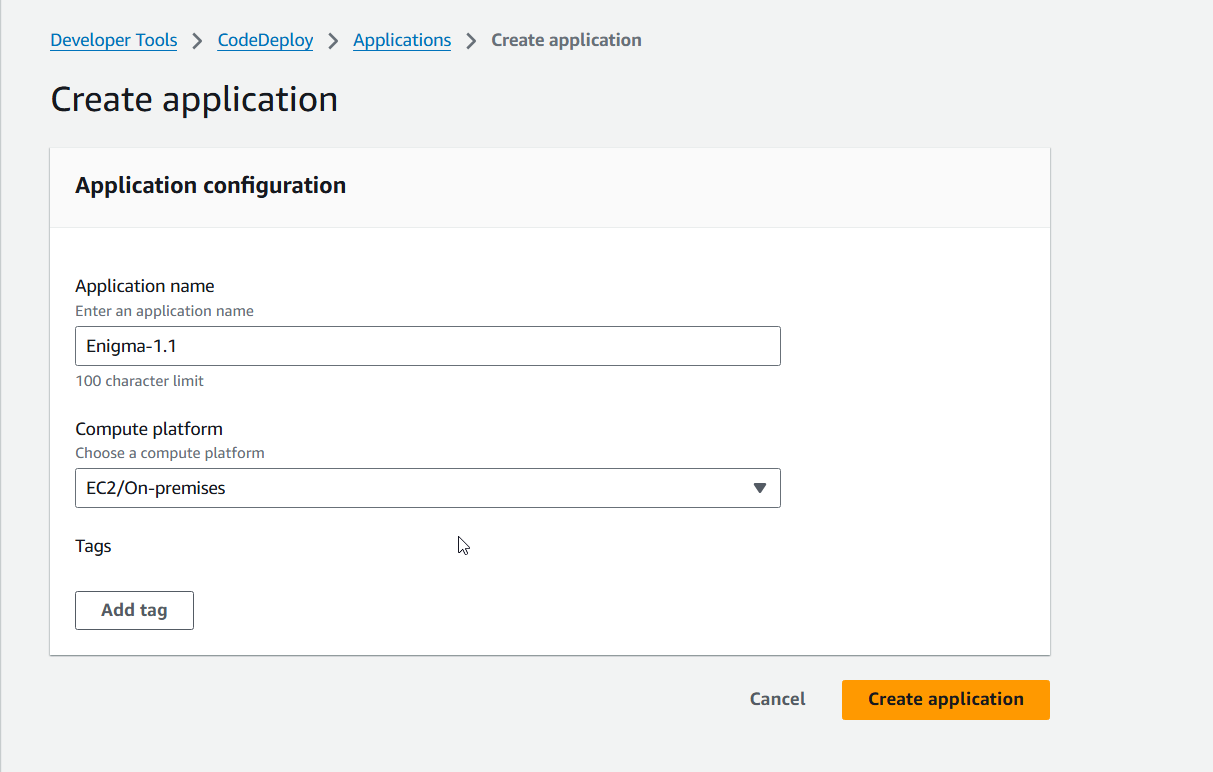
Task: Click the Add tag button
Action: pyautogui.click(x=134, y=610)
